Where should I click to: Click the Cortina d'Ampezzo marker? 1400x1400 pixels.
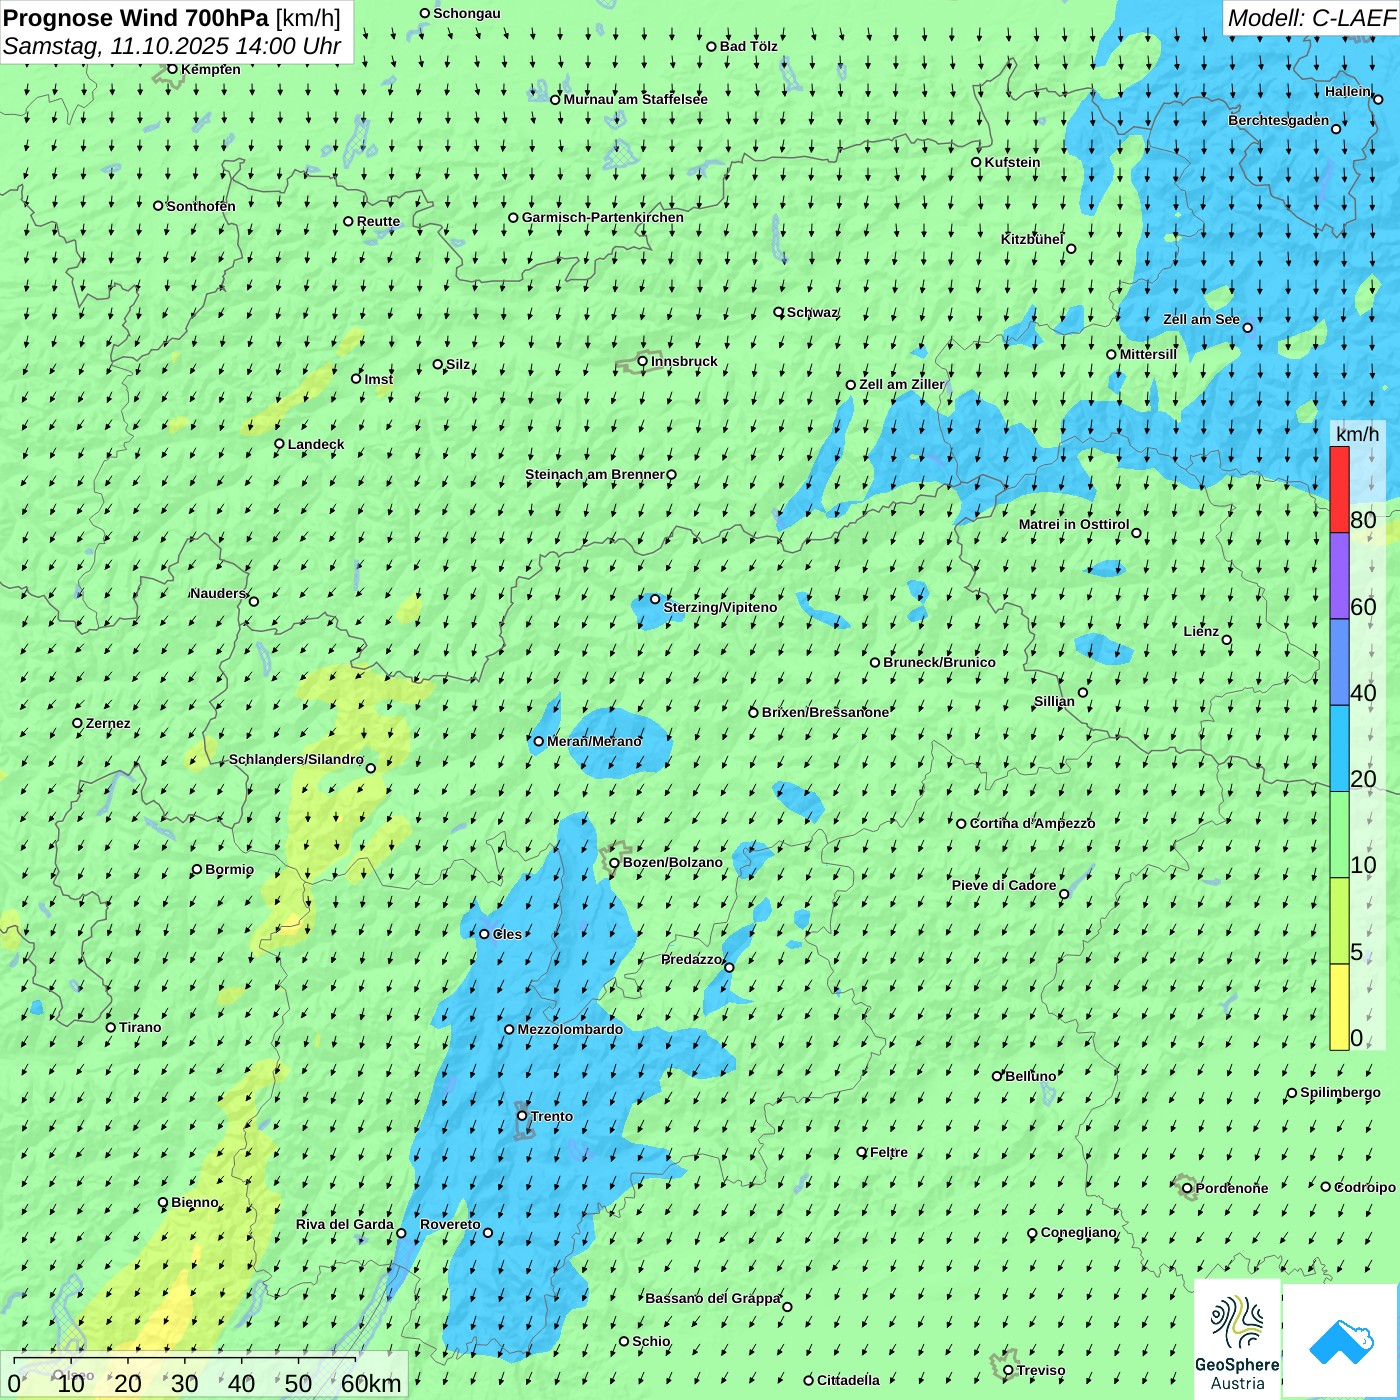[962, 824]
